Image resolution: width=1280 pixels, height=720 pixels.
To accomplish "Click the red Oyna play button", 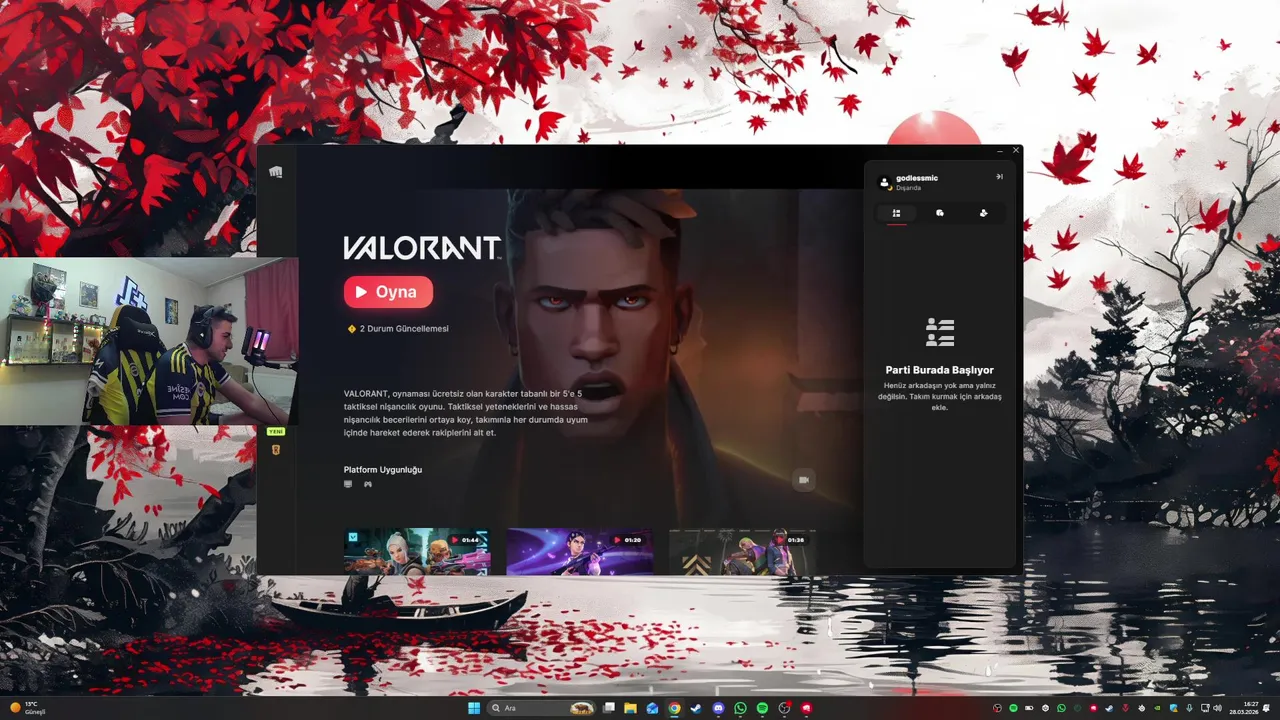I will point(388,292).
